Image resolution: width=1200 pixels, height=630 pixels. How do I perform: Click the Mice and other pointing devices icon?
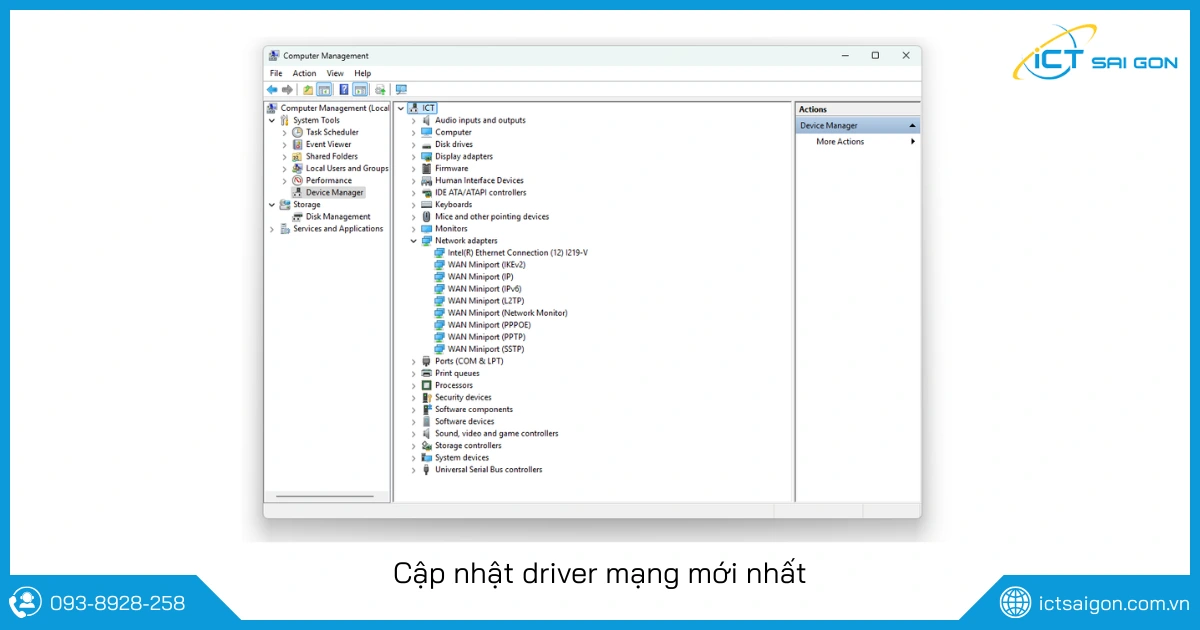(426, 216)
